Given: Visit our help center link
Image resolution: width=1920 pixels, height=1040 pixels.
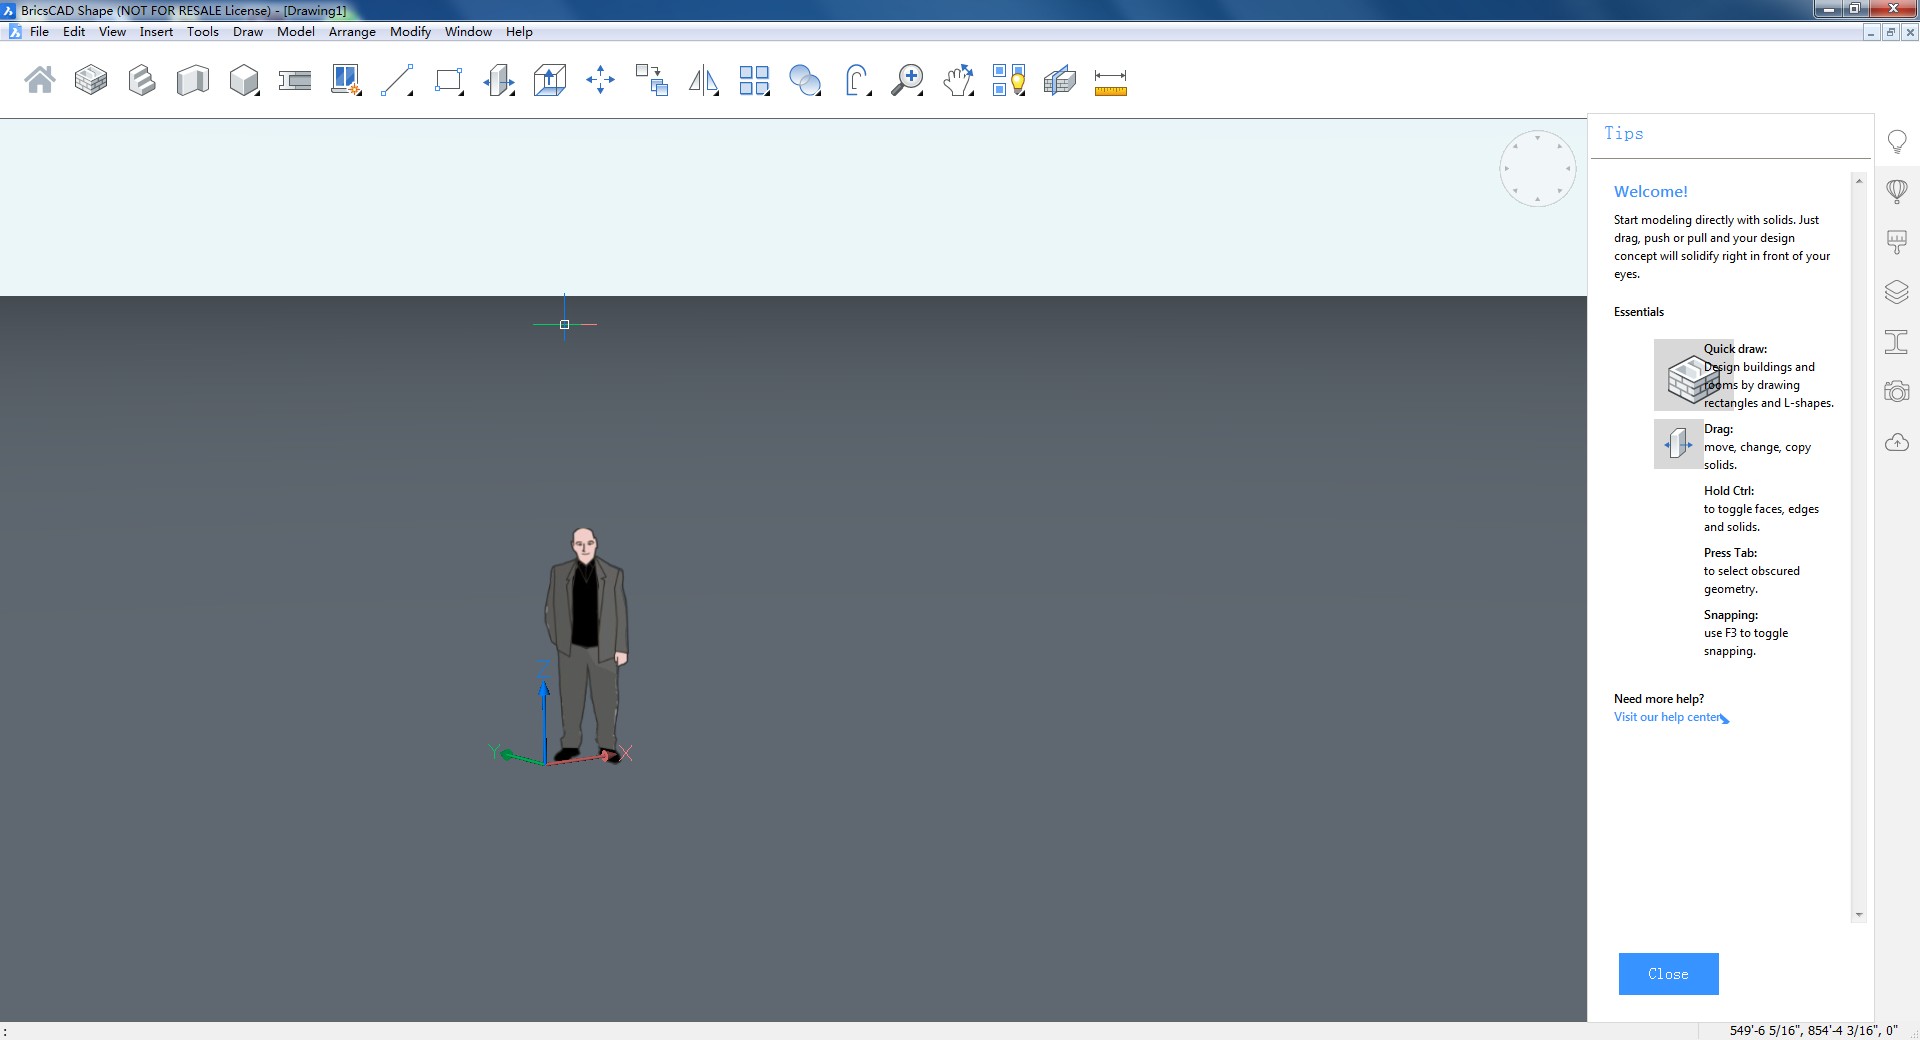Looking at the screenshot, I should point(1667,717).
